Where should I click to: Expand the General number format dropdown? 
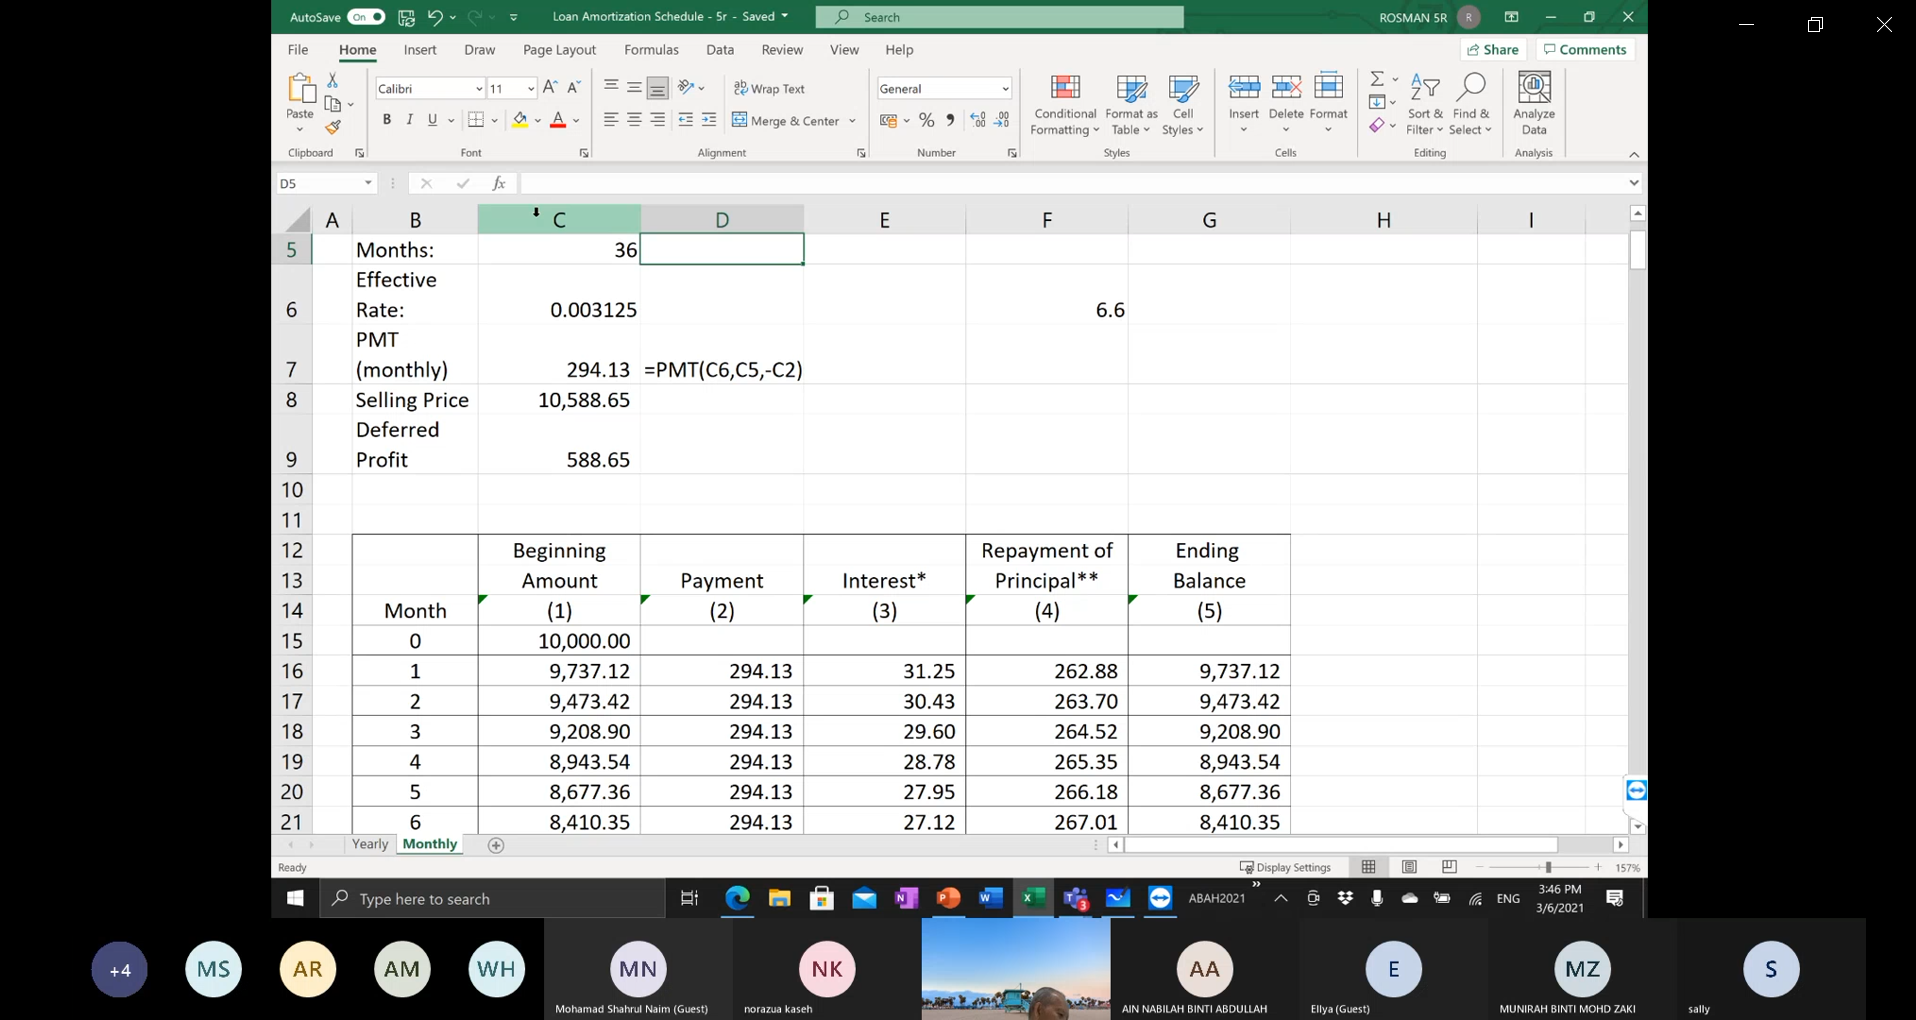tap(1005, 89)
